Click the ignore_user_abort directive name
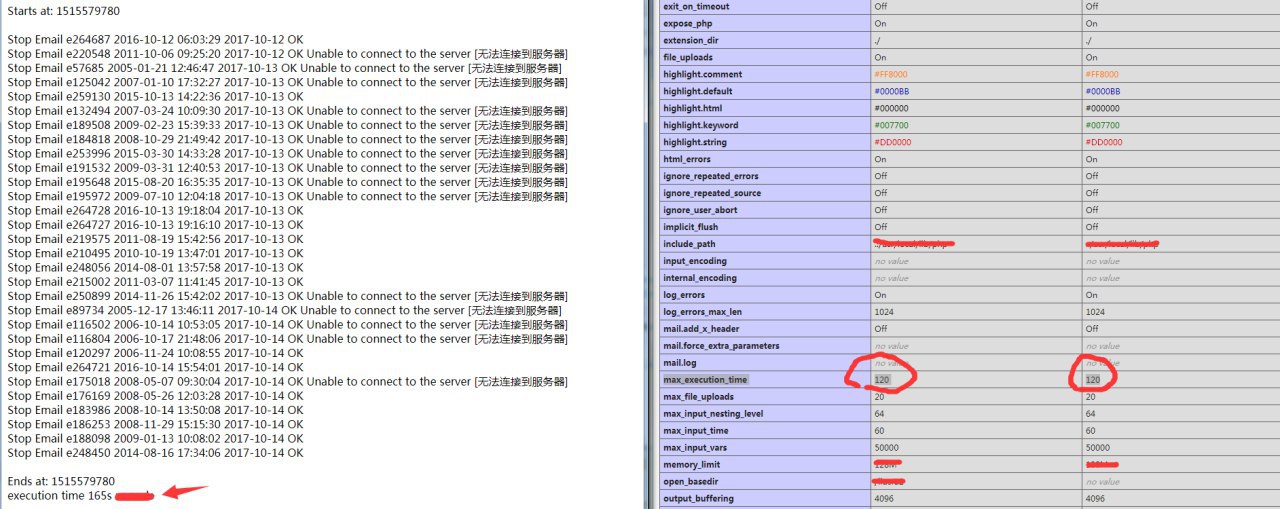Screen dimensions: 1280x509 pos(702,210)
